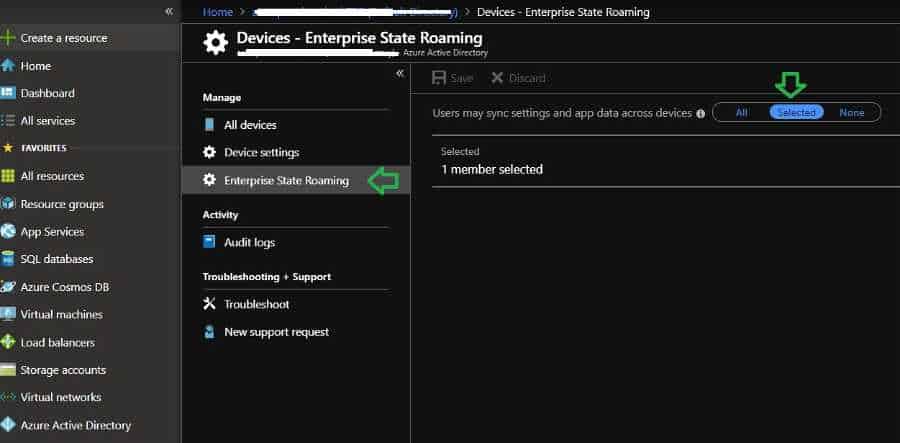Image resolution: width=900 pixels, height=443 pixels.
Task: Open Device settings menu item
Action: tap(296, 152)
